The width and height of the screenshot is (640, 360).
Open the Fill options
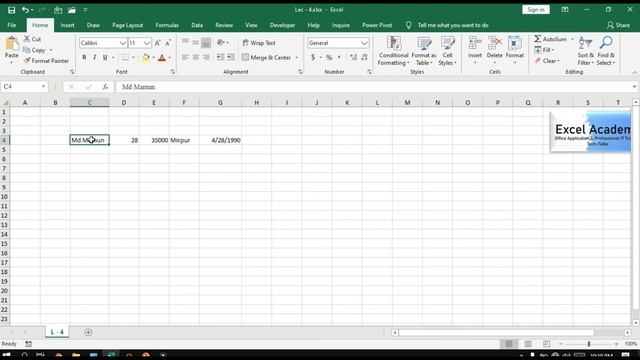tap(544, 50)
